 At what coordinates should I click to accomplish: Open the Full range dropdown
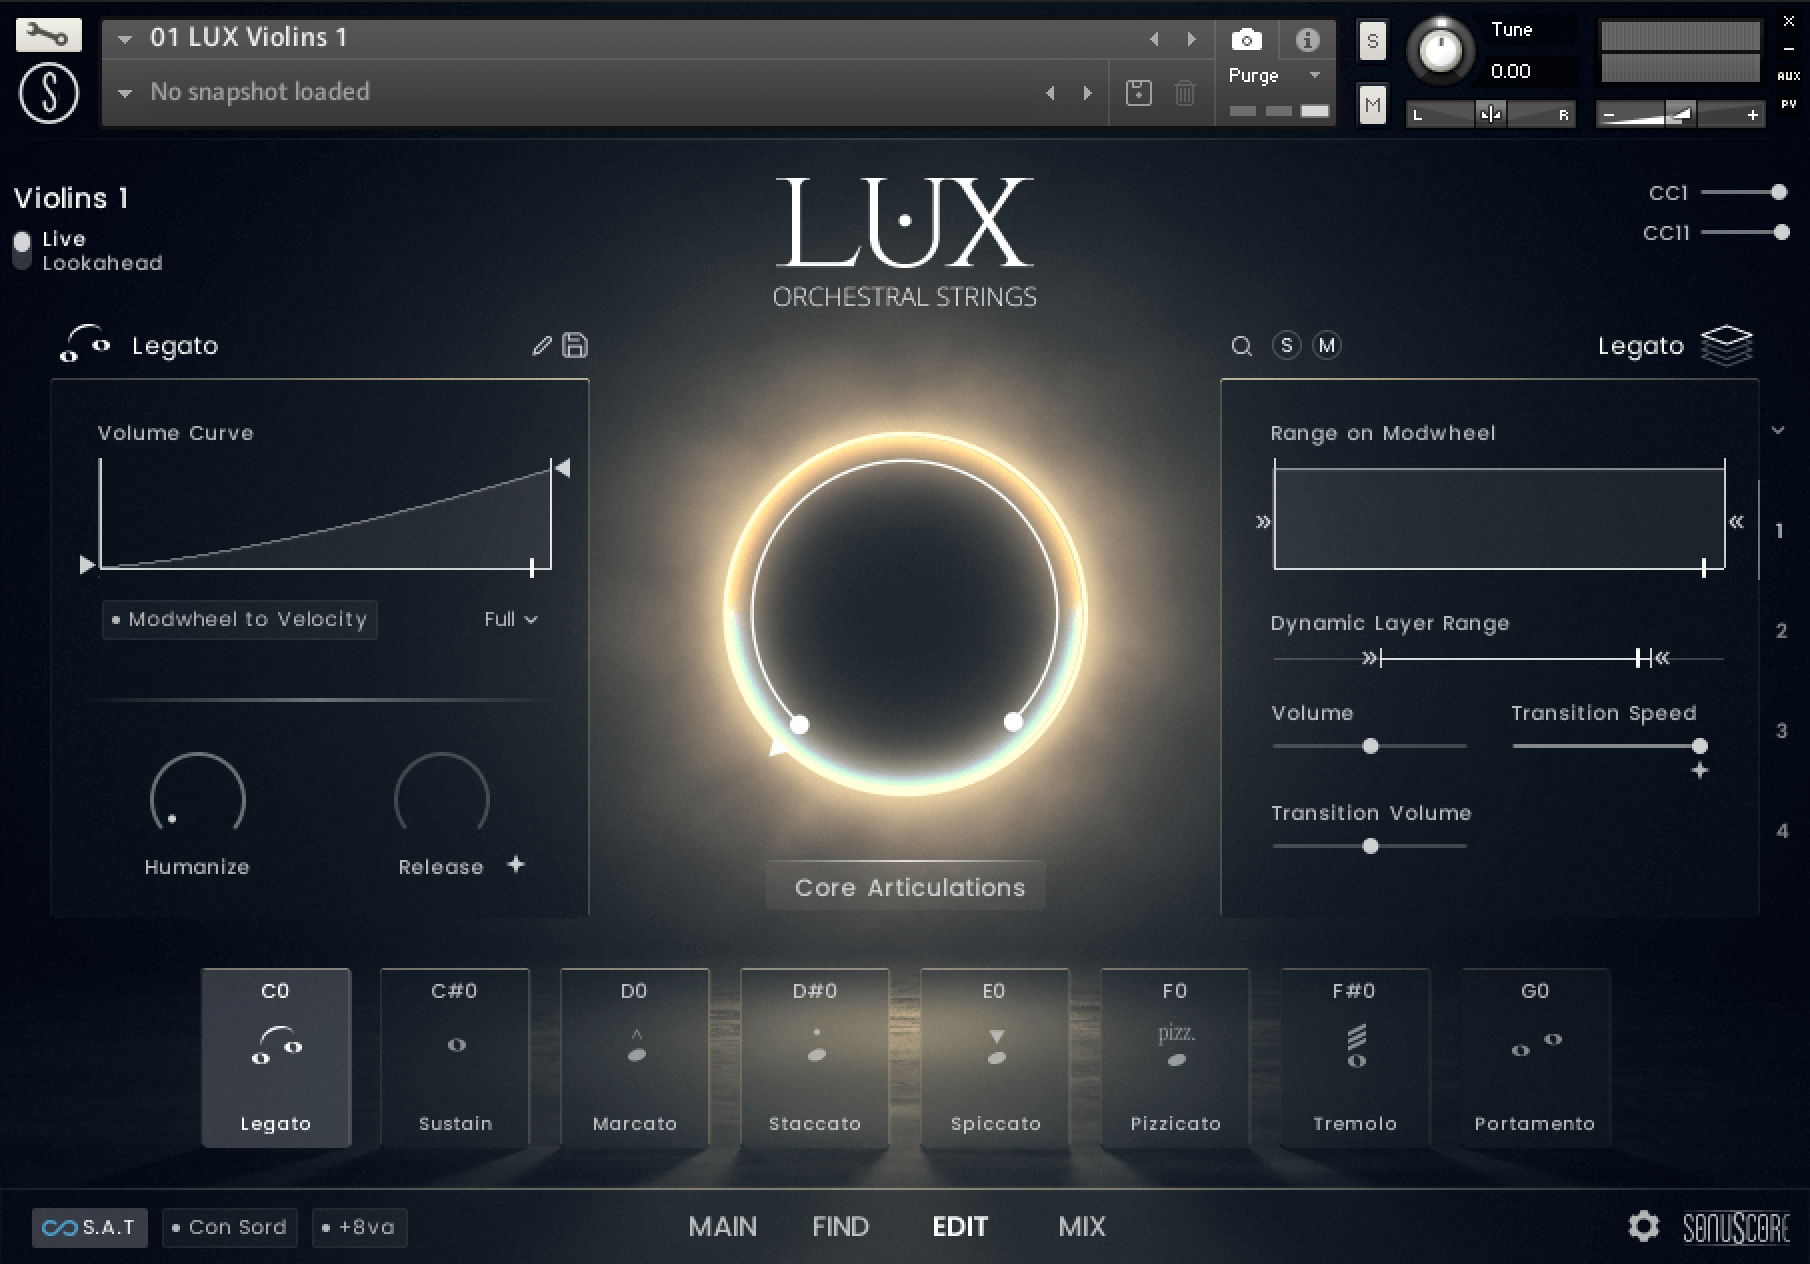[510, 620]
